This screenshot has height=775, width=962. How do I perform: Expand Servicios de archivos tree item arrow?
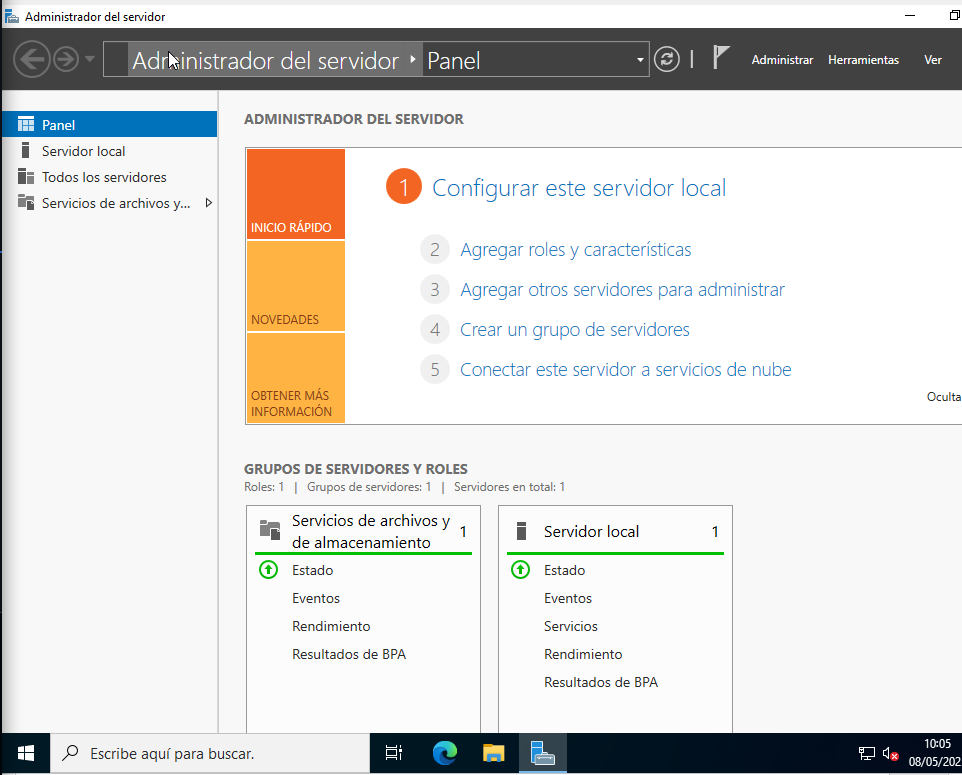[208, 203]
